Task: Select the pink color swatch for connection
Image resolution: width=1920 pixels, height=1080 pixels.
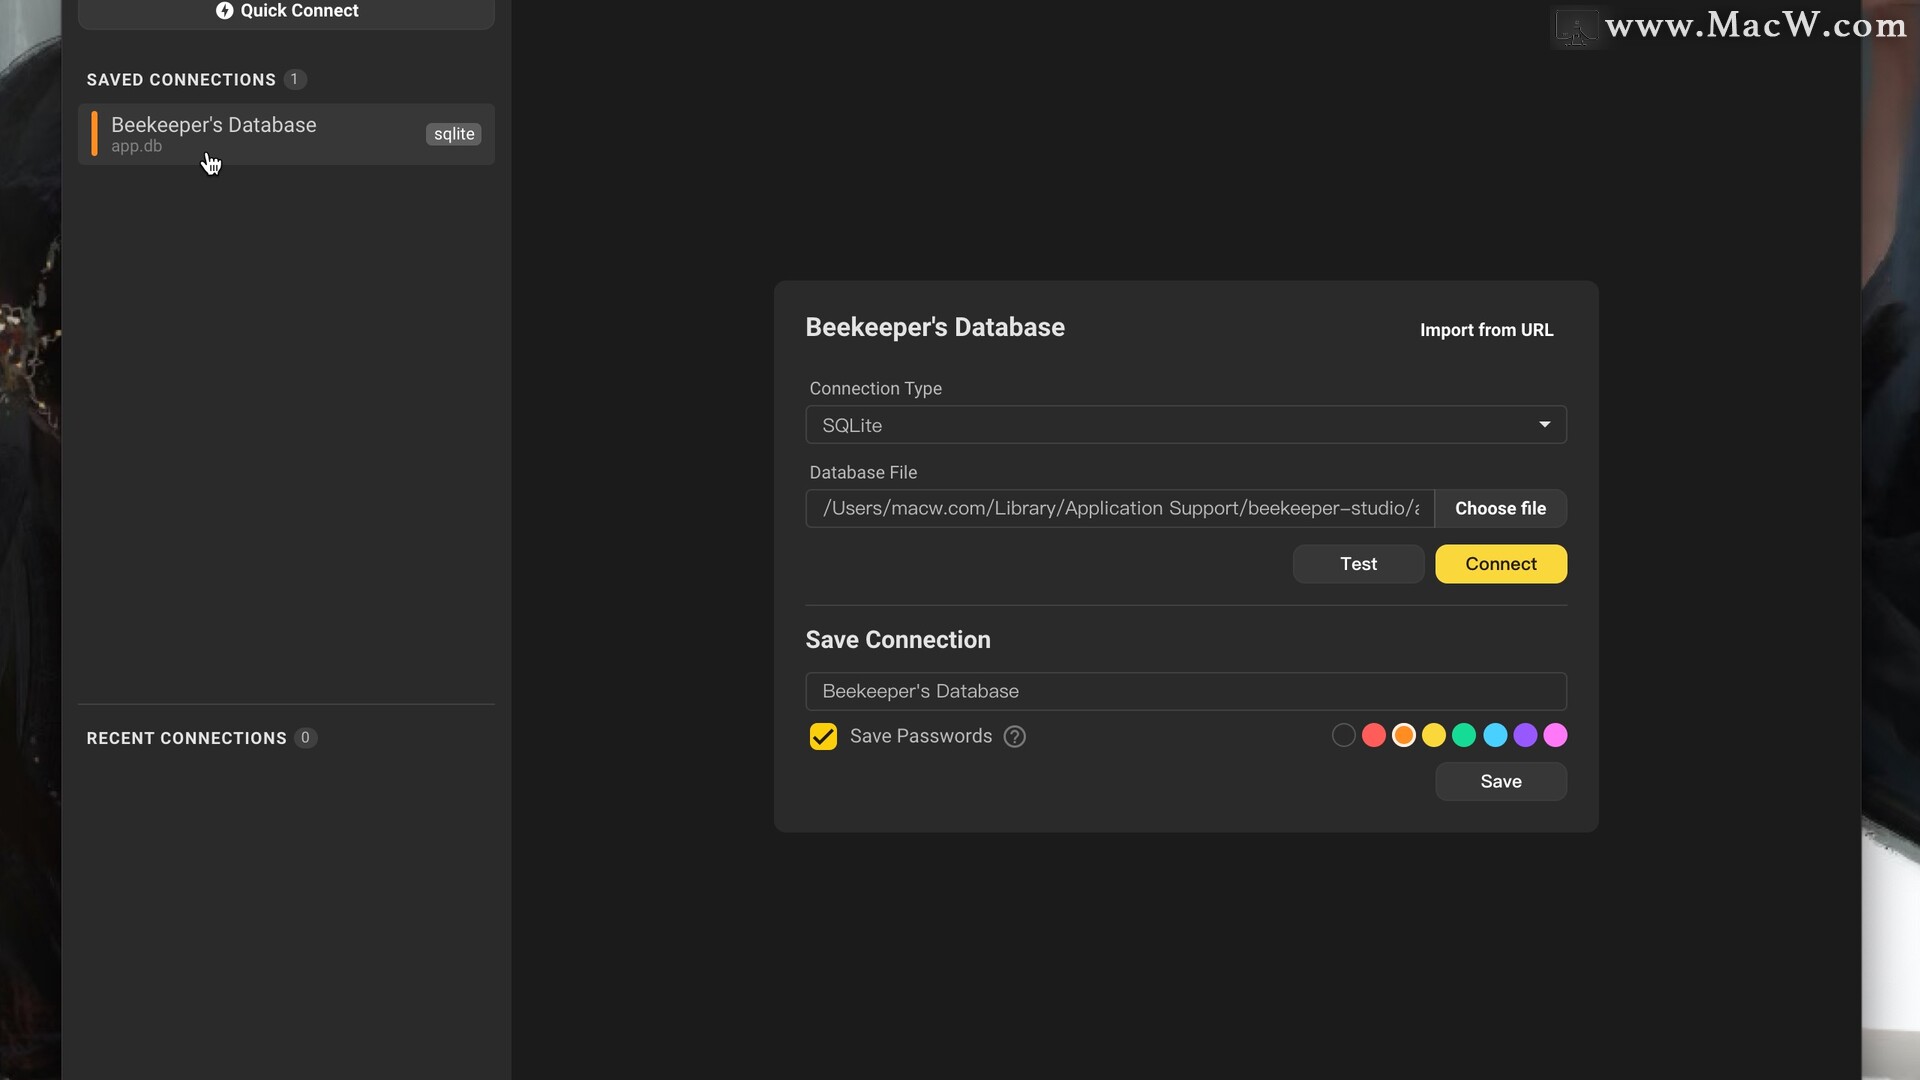Action: pyautogui.click(x=1556, y=736)
